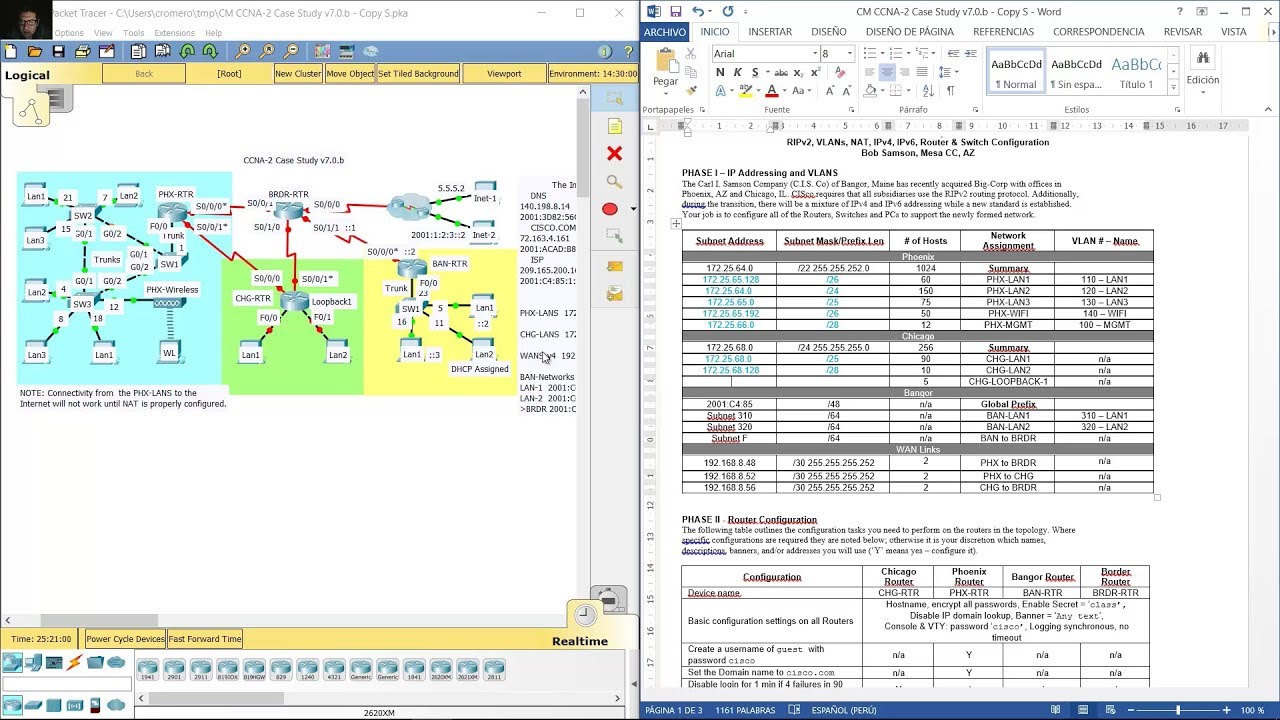The width and height of the screenshot is (1280, 720).
Task: Select the Inspect magnifier tool
Action: click(614, 182)
